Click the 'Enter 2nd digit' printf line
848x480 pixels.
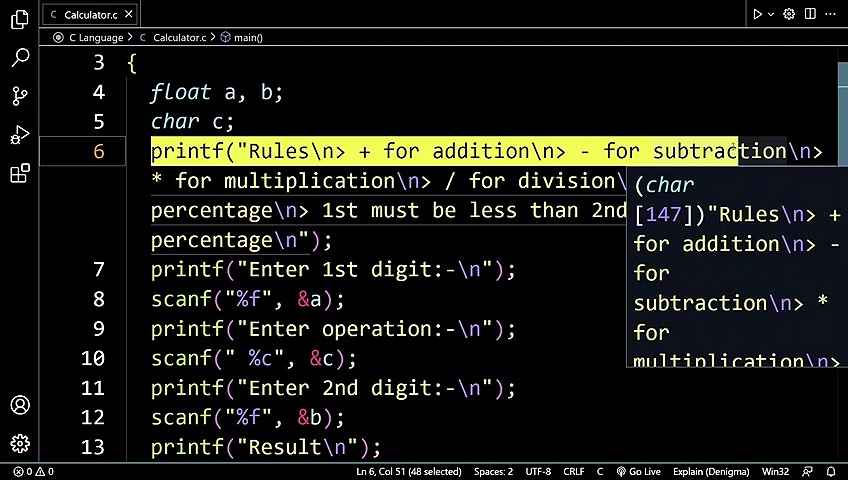point(333,388)
